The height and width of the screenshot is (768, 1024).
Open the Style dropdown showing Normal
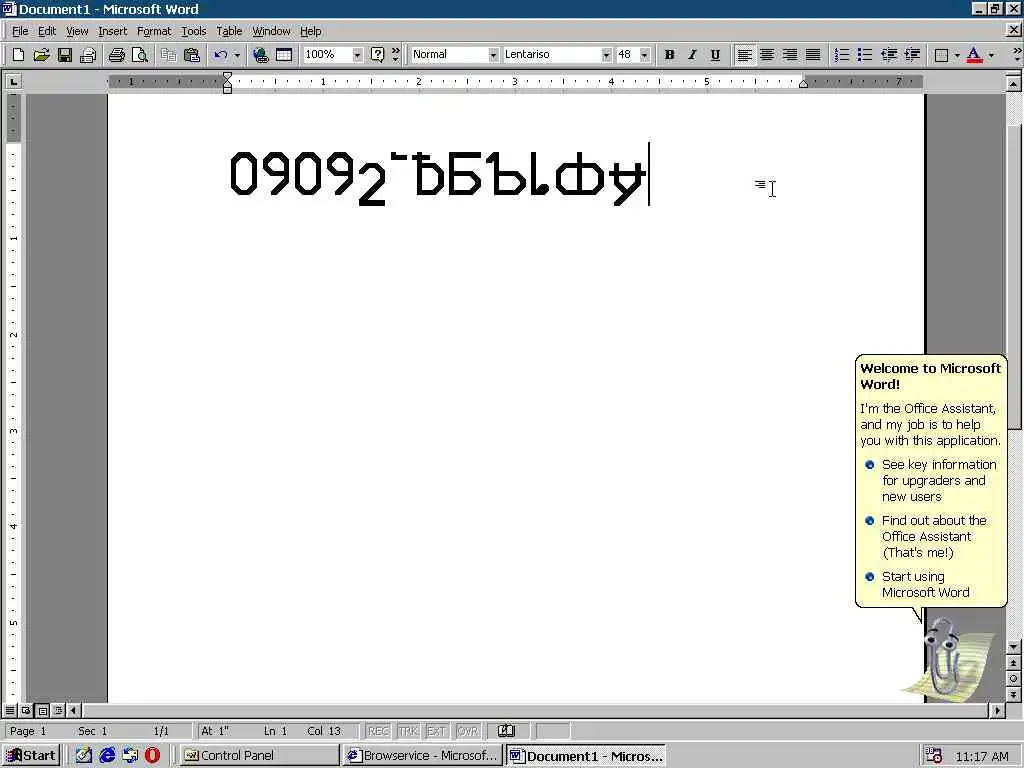click(493, 55)
